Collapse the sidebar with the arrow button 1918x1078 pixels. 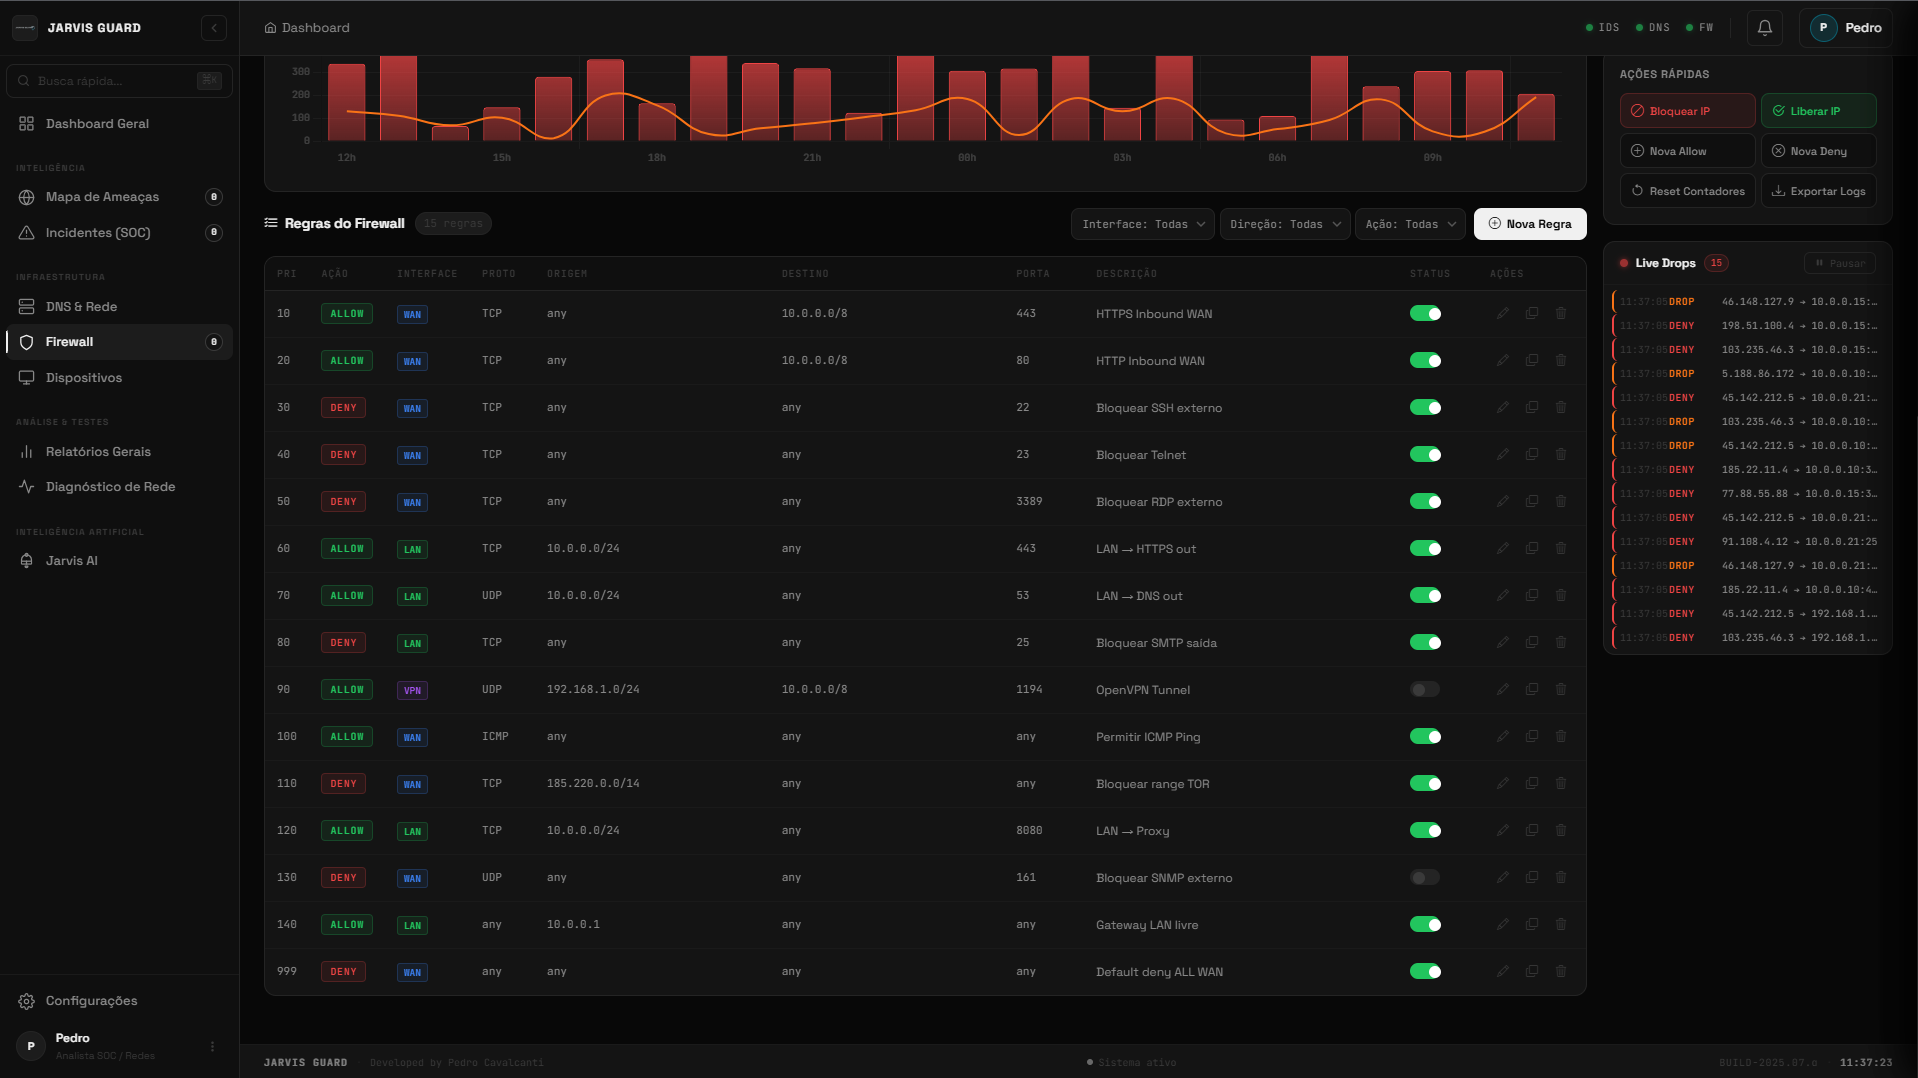tap(213, 27)
